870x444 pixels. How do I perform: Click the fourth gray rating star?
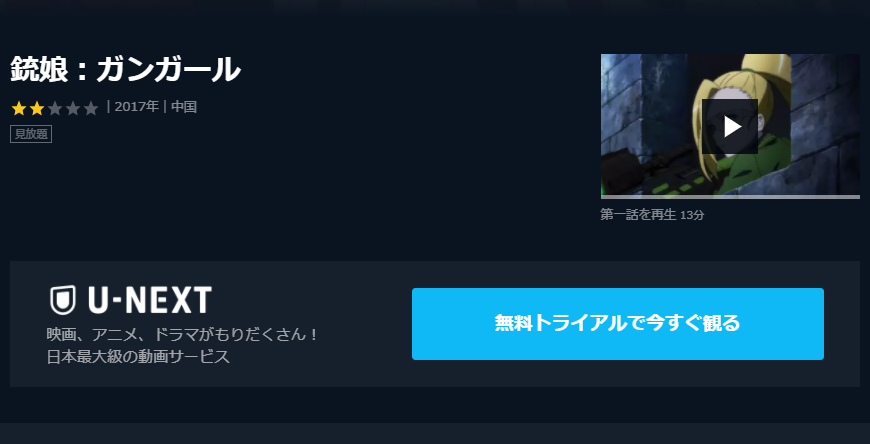click(x=73, y=108)
